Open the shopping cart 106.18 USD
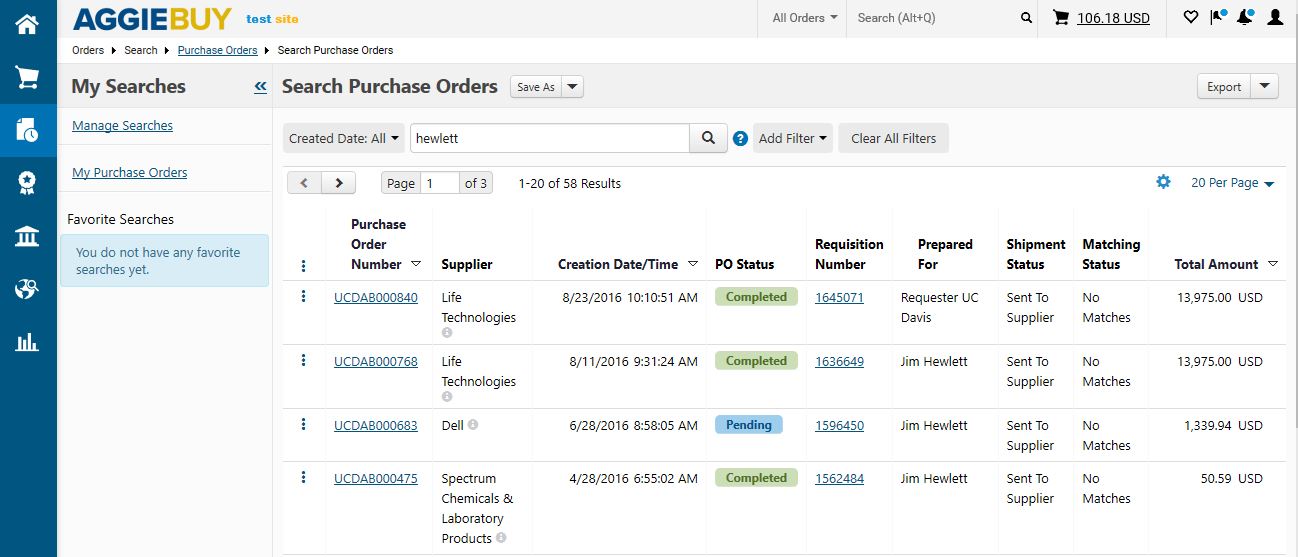 [x=1101, y=18]
